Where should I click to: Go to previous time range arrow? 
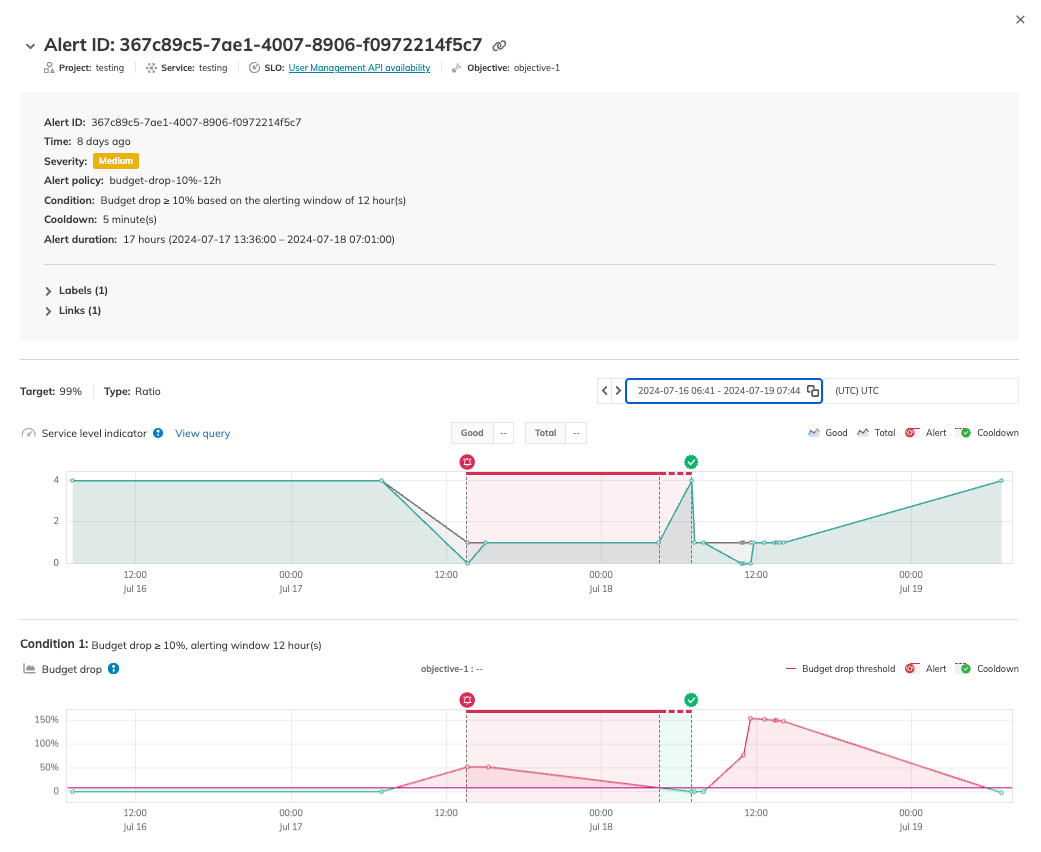tap(605, 390)
